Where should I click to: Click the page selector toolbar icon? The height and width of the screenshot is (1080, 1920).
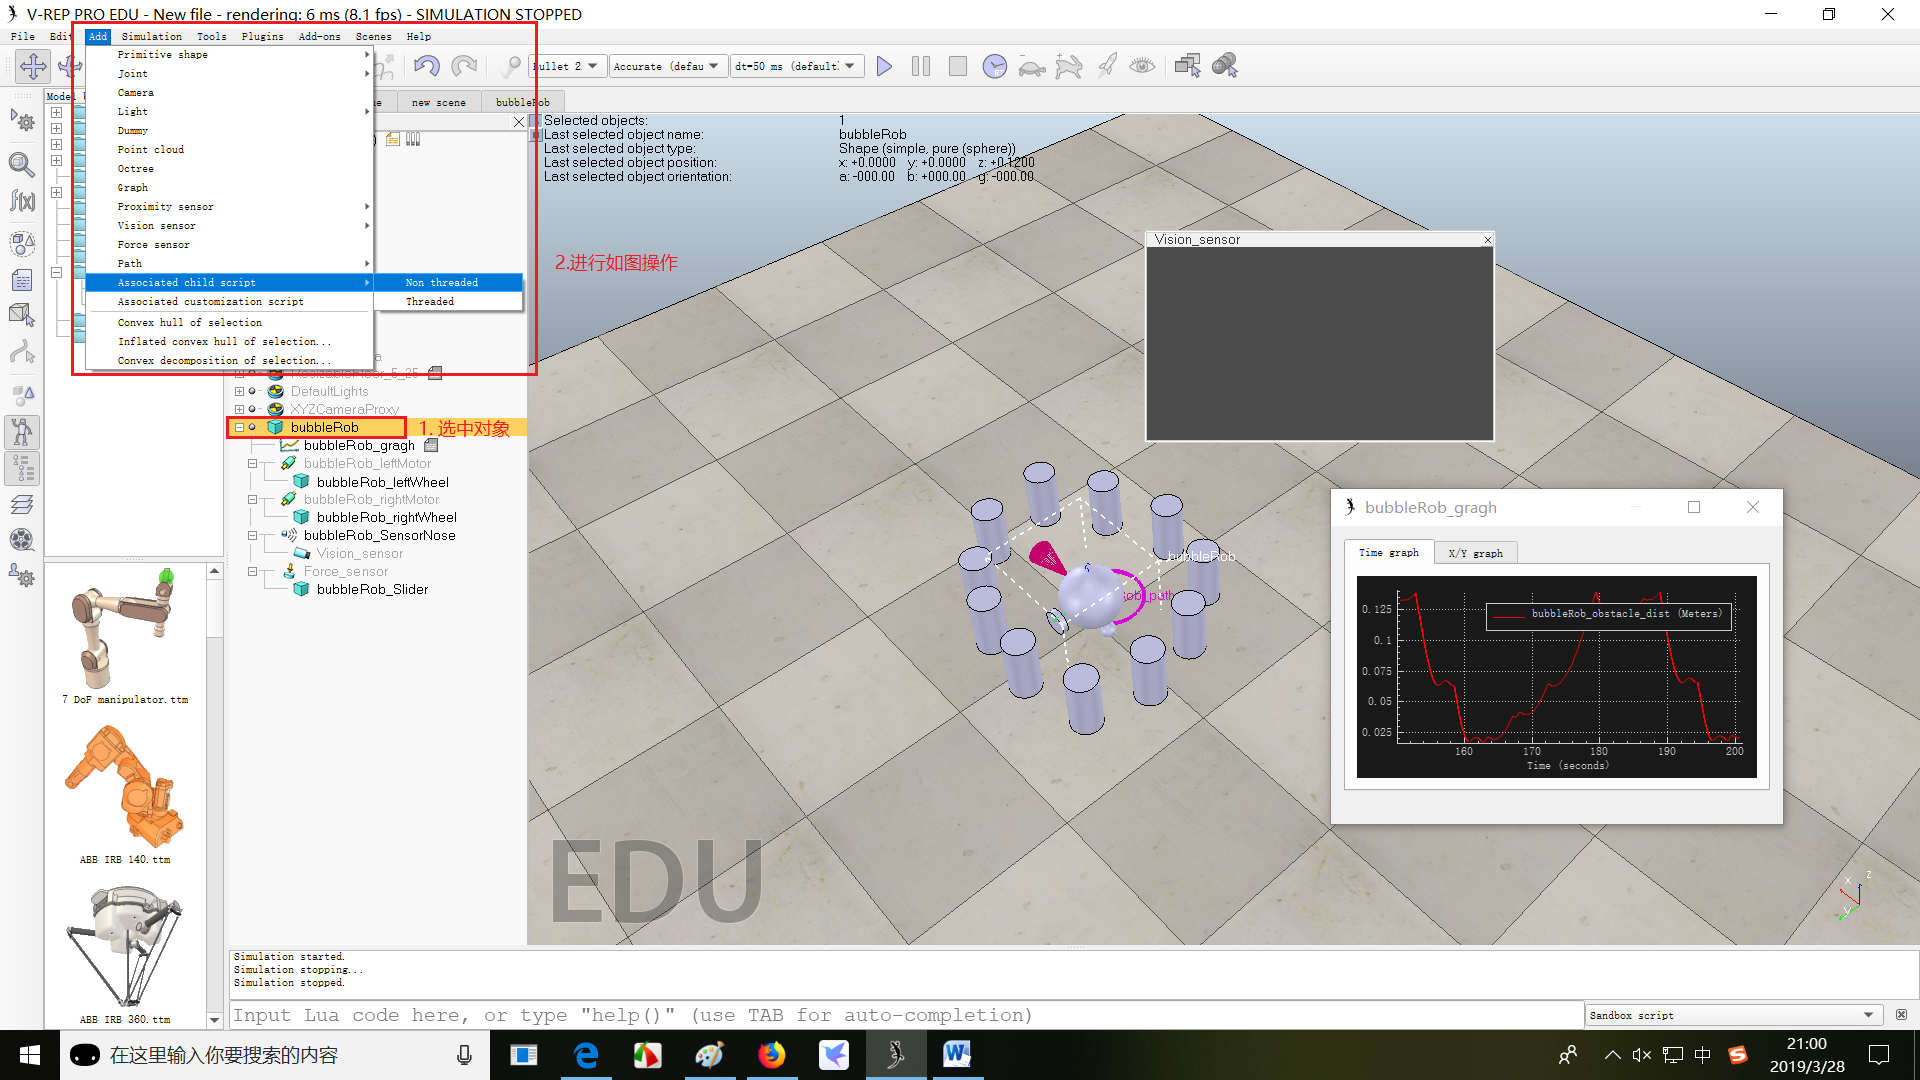coord(1187,66)
